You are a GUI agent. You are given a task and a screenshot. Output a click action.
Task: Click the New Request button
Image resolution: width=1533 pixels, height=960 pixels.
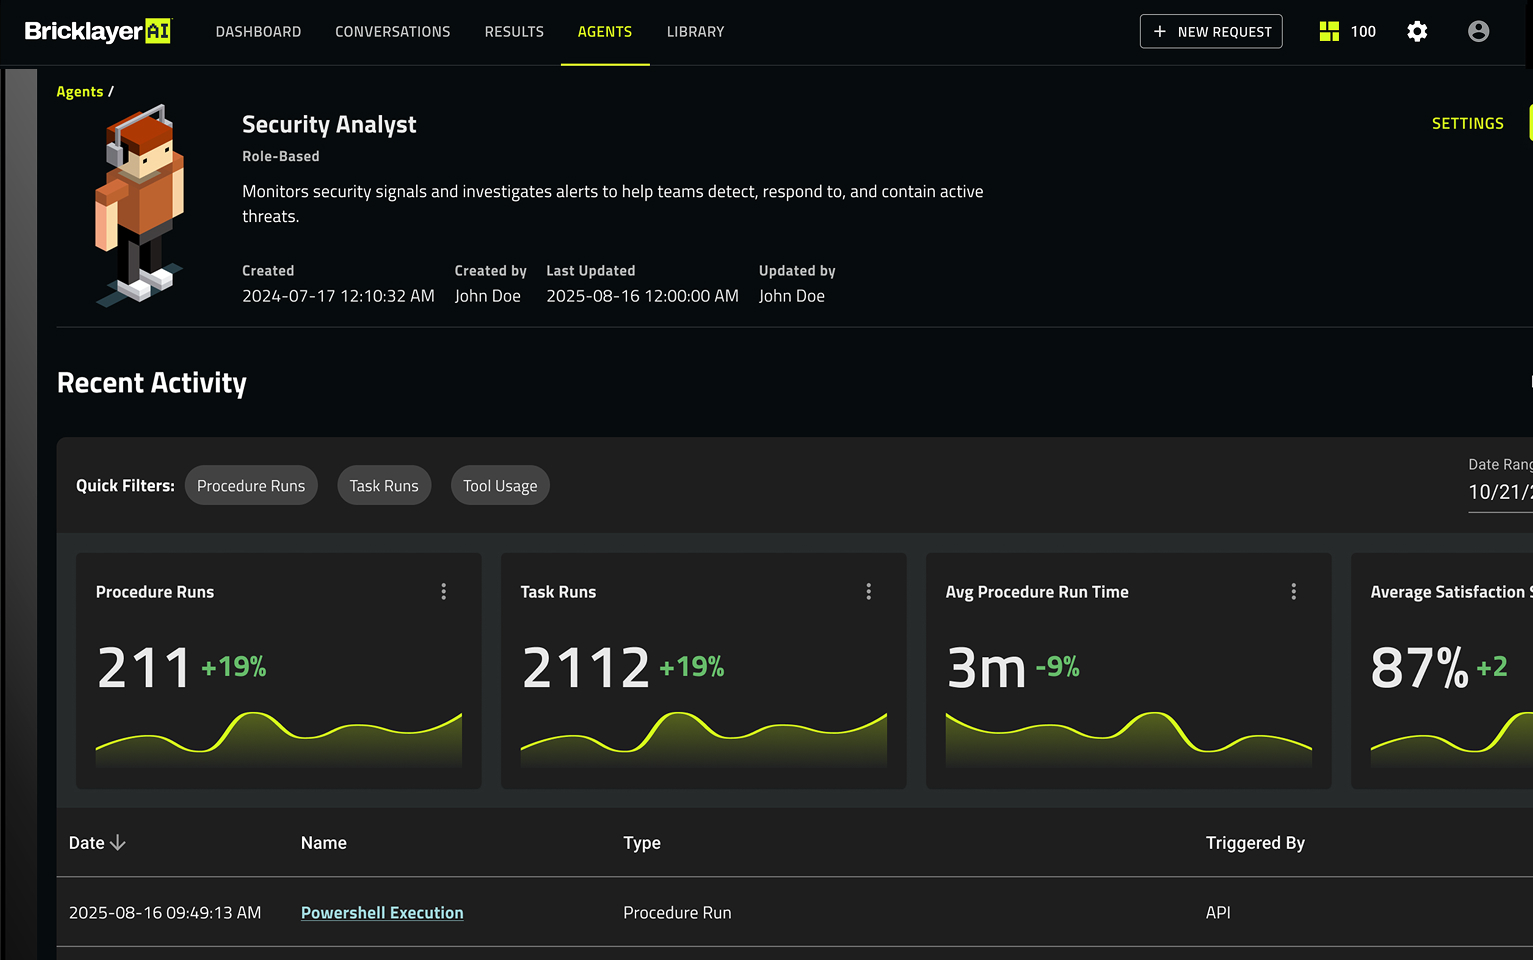point(1211,32)
